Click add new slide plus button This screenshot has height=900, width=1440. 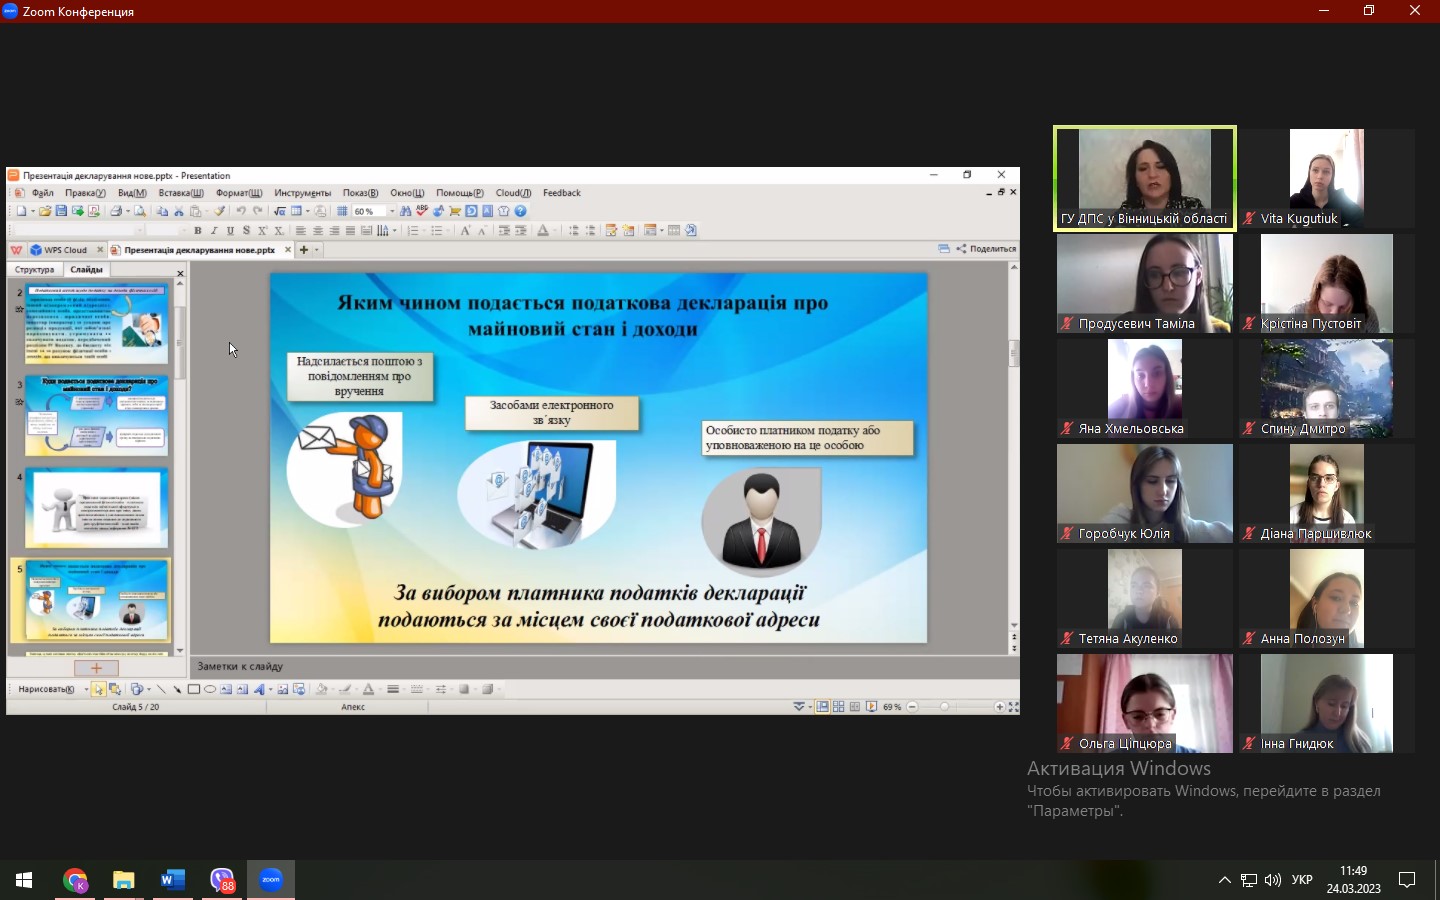tap(96, 668)
